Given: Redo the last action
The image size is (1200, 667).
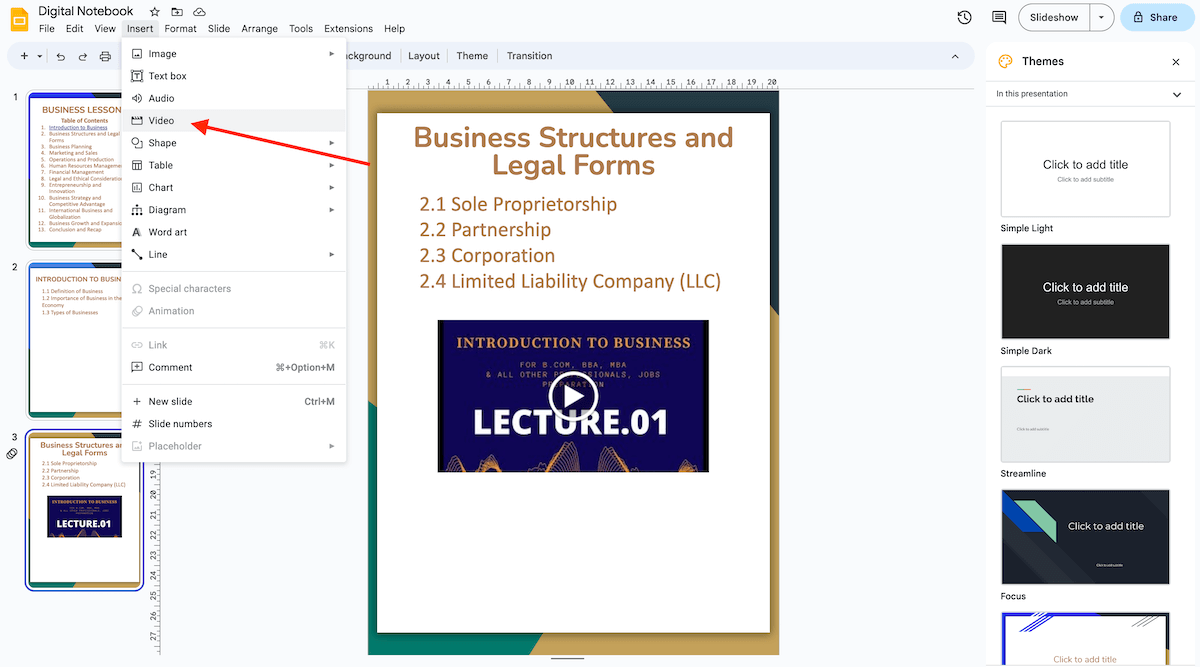Looking at the screenshot, I should coord(83,56).
